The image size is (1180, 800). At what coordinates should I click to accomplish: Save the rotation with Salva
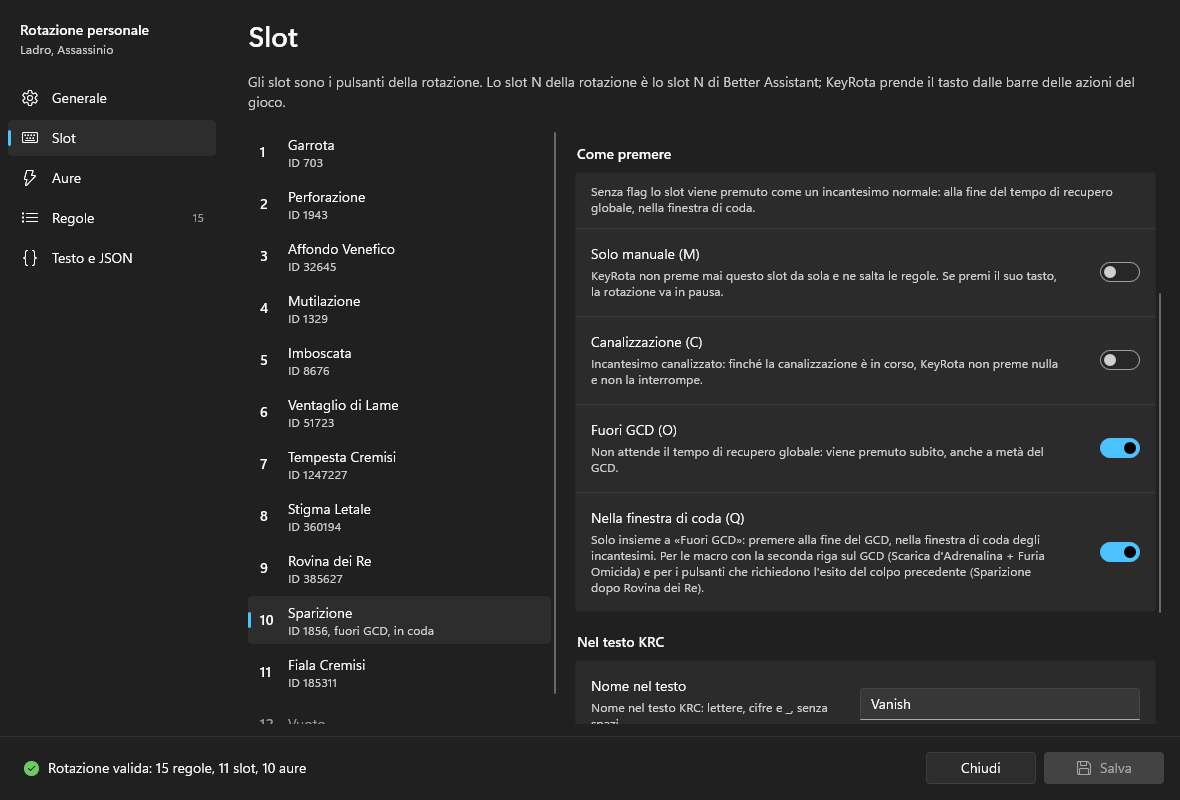pyautogui.click(x=1104, y=768)
